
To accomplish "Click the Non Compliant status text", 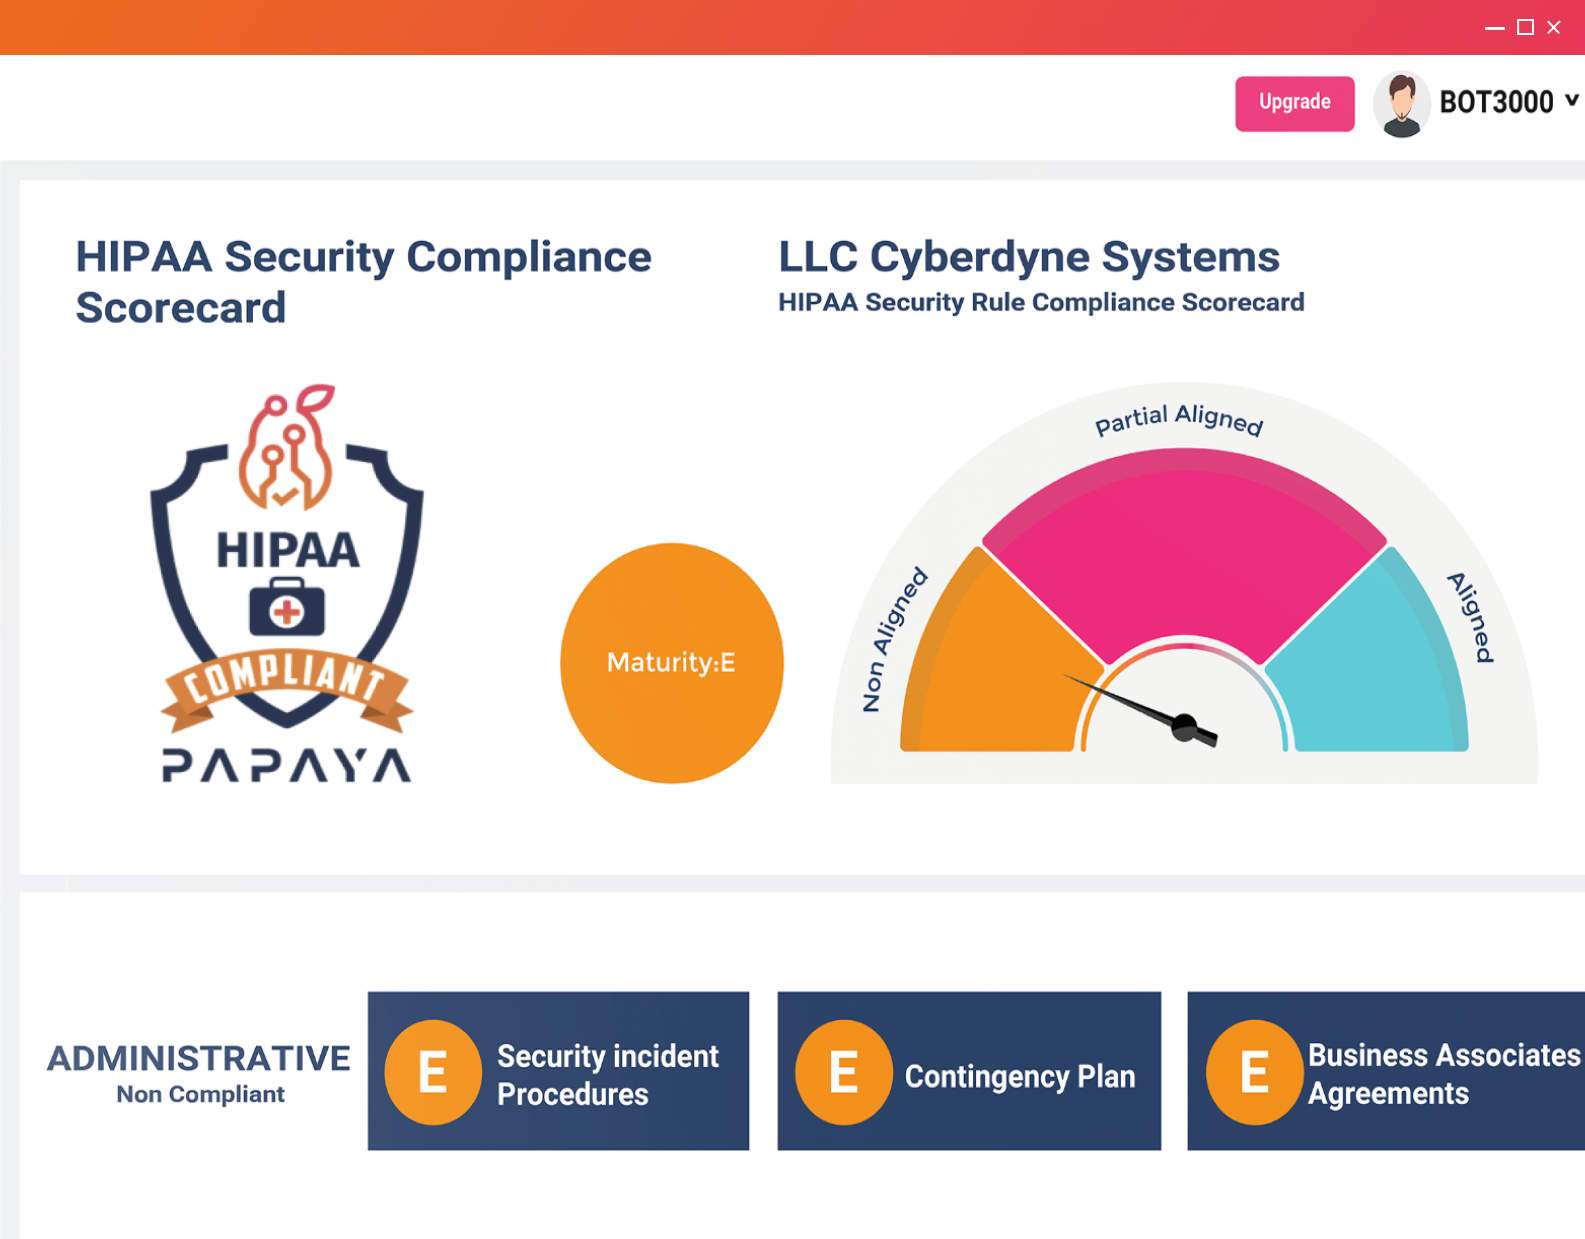I will pos(200,1095).
